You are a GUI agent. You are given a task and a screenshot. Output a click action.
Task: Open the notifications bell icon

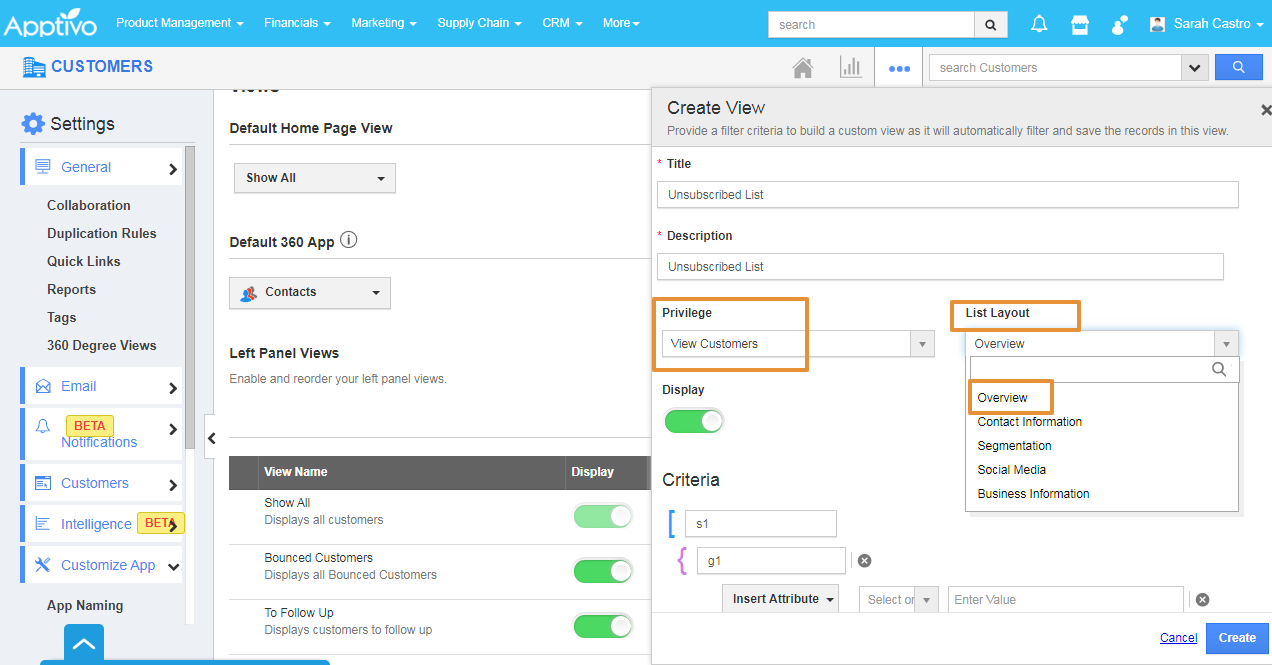pyautogui.click(x=1040, y=24)
